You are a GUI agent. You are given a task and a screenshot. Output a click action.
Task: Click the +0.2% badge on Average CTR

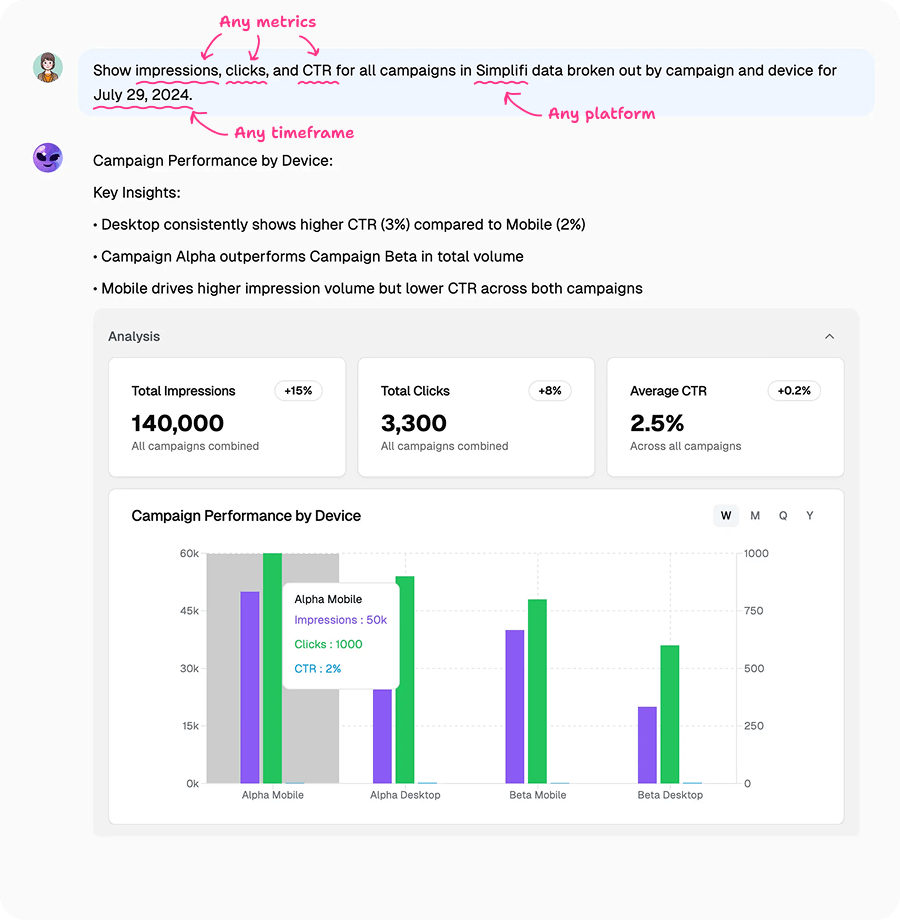(x=793, y=391)
